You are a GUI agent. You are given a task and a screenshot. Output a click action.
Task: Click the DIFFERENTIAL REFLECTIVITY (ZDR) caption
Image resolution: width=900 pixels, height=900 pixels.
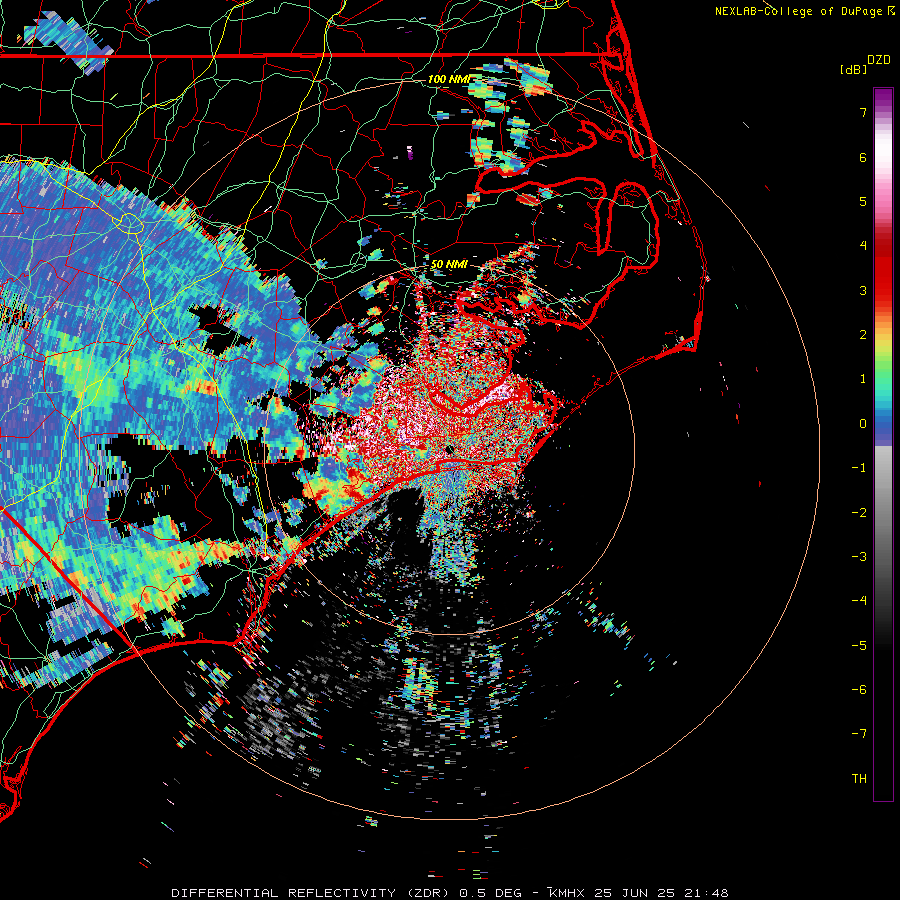[312, 893]
